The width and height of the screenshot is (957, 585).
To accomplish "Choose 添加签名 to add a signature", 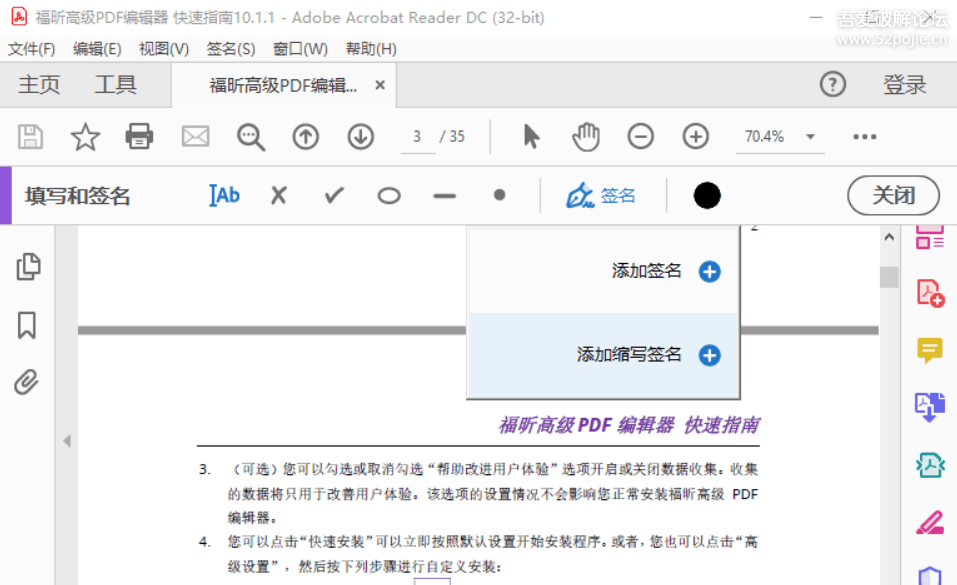I will coord(654,270).
